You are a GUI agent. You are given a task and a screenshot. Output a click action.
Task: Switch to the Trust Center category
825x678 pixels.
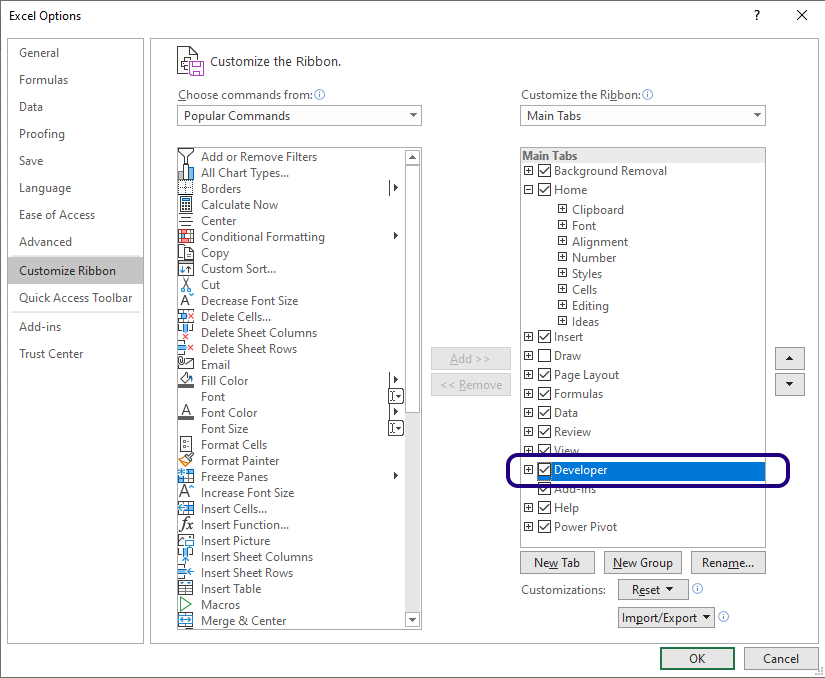[51, 354]
